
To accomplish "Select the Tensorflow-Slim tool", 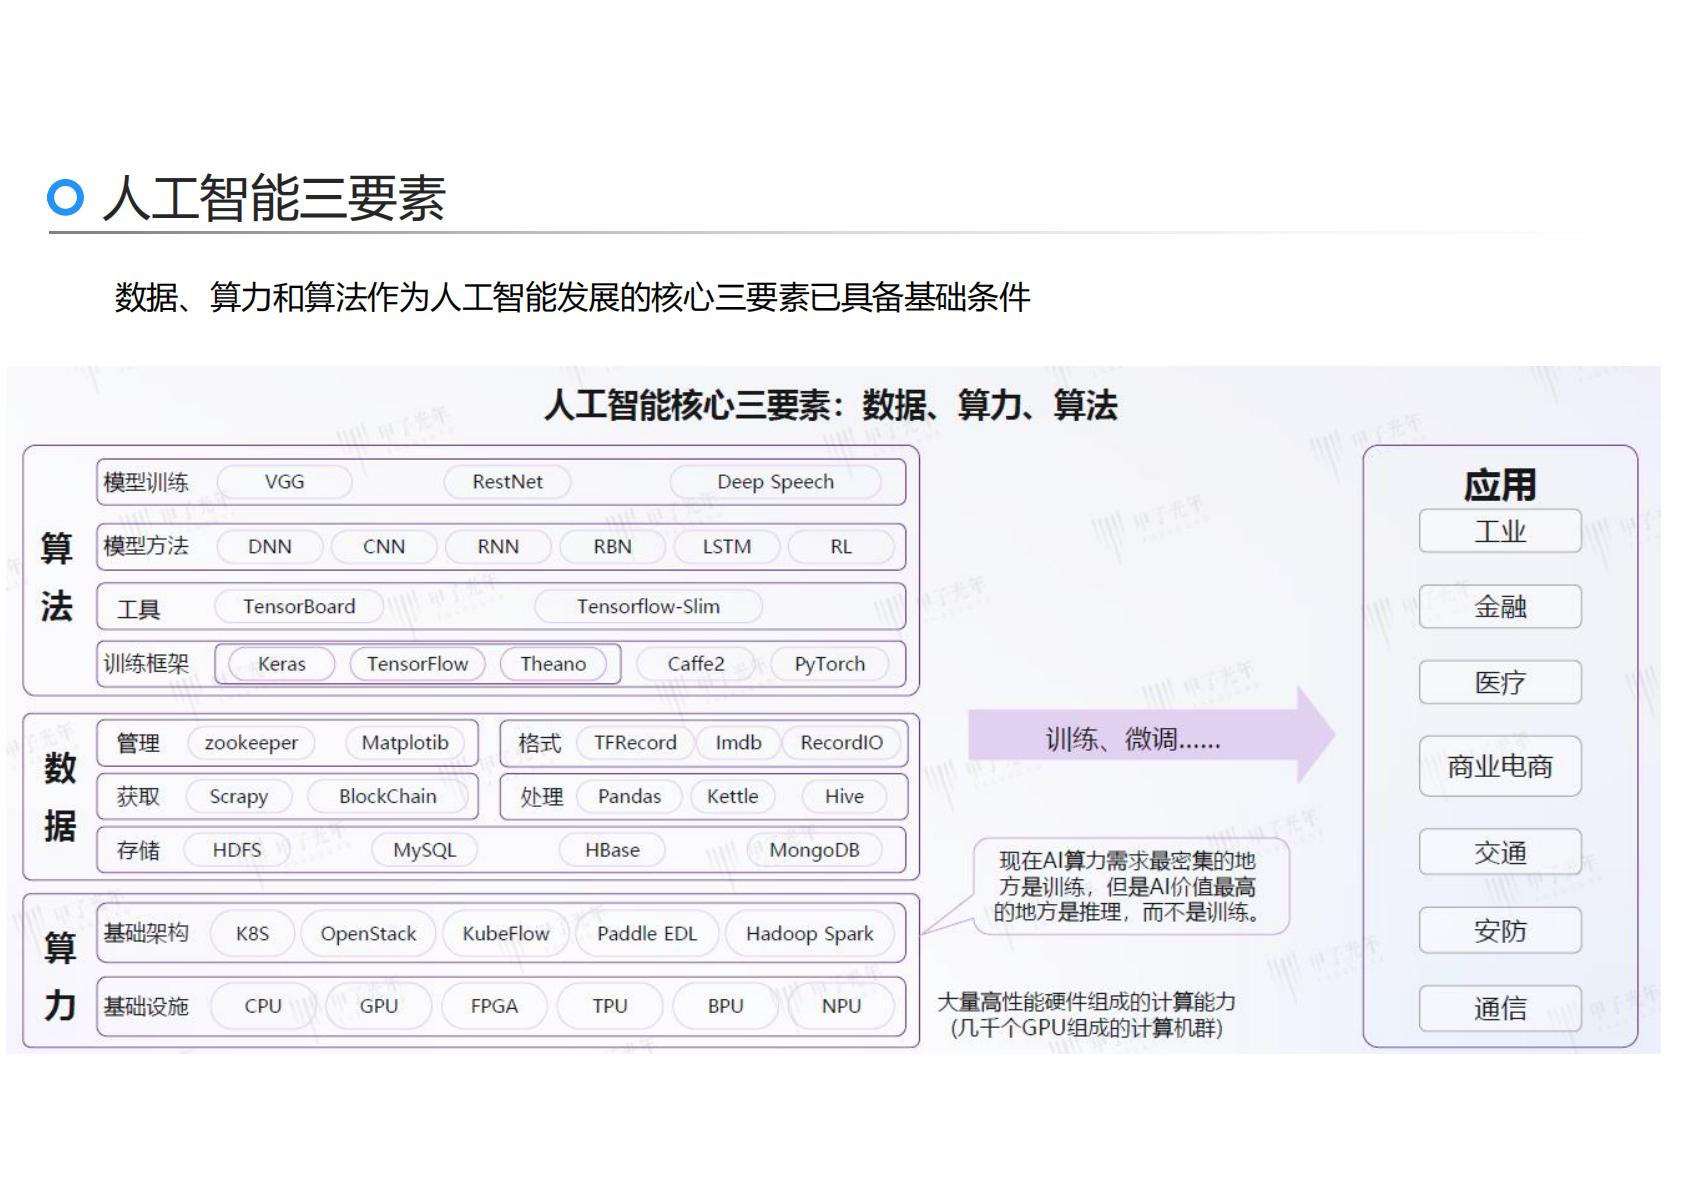I will pos(648,606).
